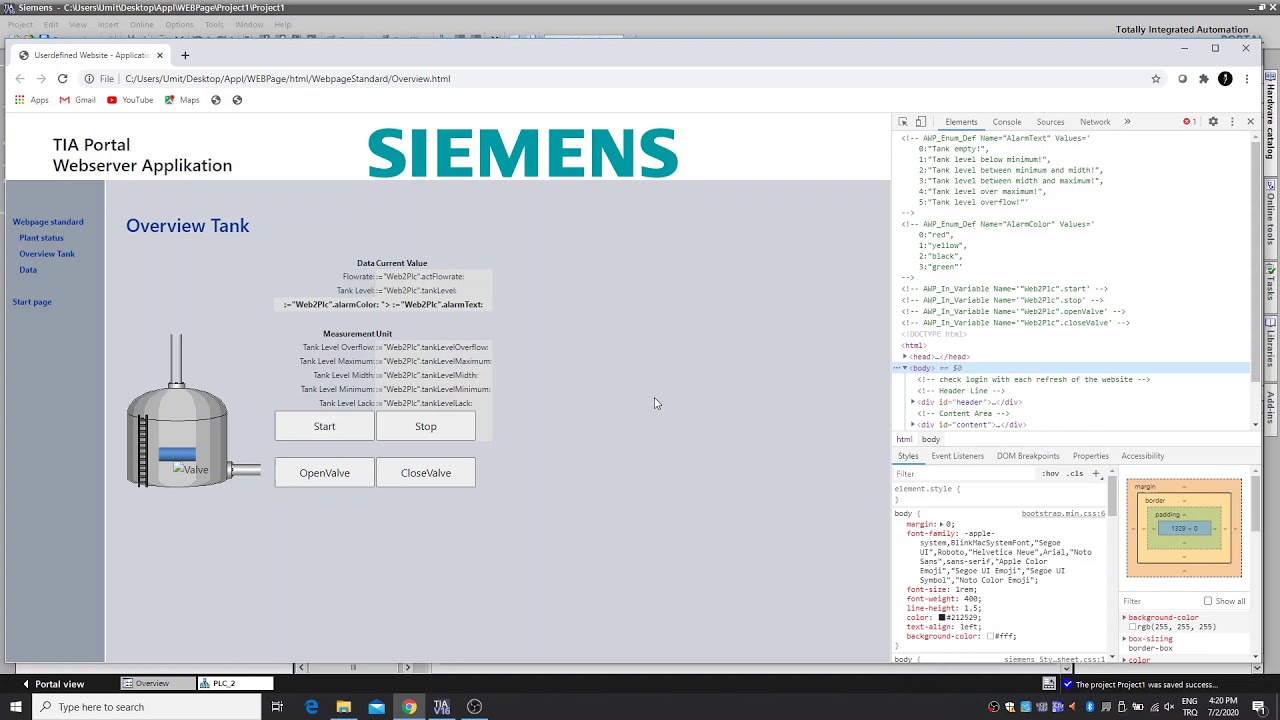Image resolution: width=1280 pixels, height=720 pixels.
Task: Click the broken Valve image placeholder
Action: pos(190,469)
